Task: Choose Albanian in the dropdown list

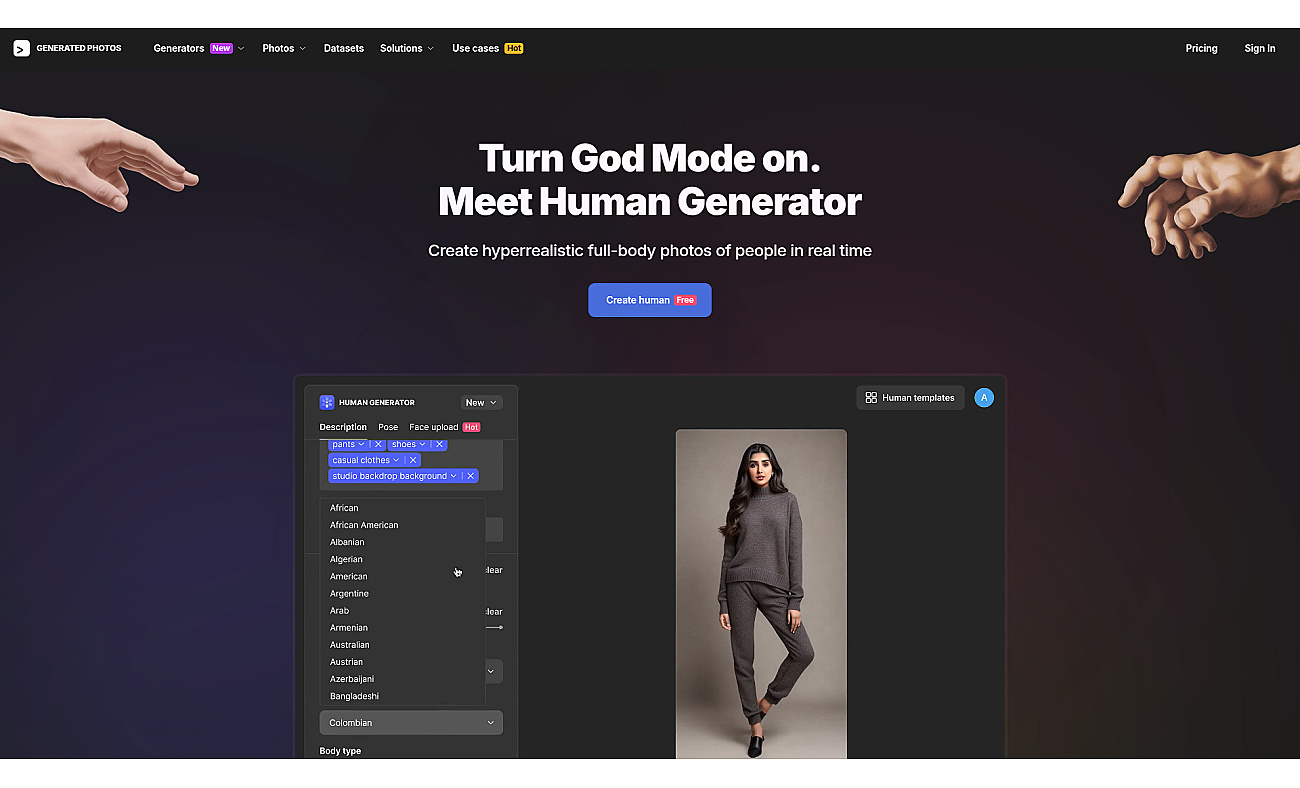Action: click(402, 542)
